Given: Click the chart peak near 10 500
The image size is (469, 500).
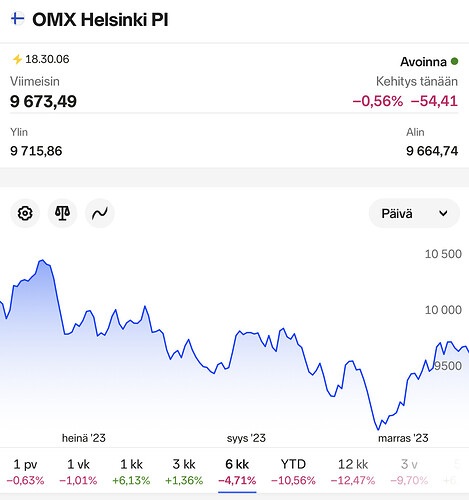Looking at the screenshot, I should 42,260.
